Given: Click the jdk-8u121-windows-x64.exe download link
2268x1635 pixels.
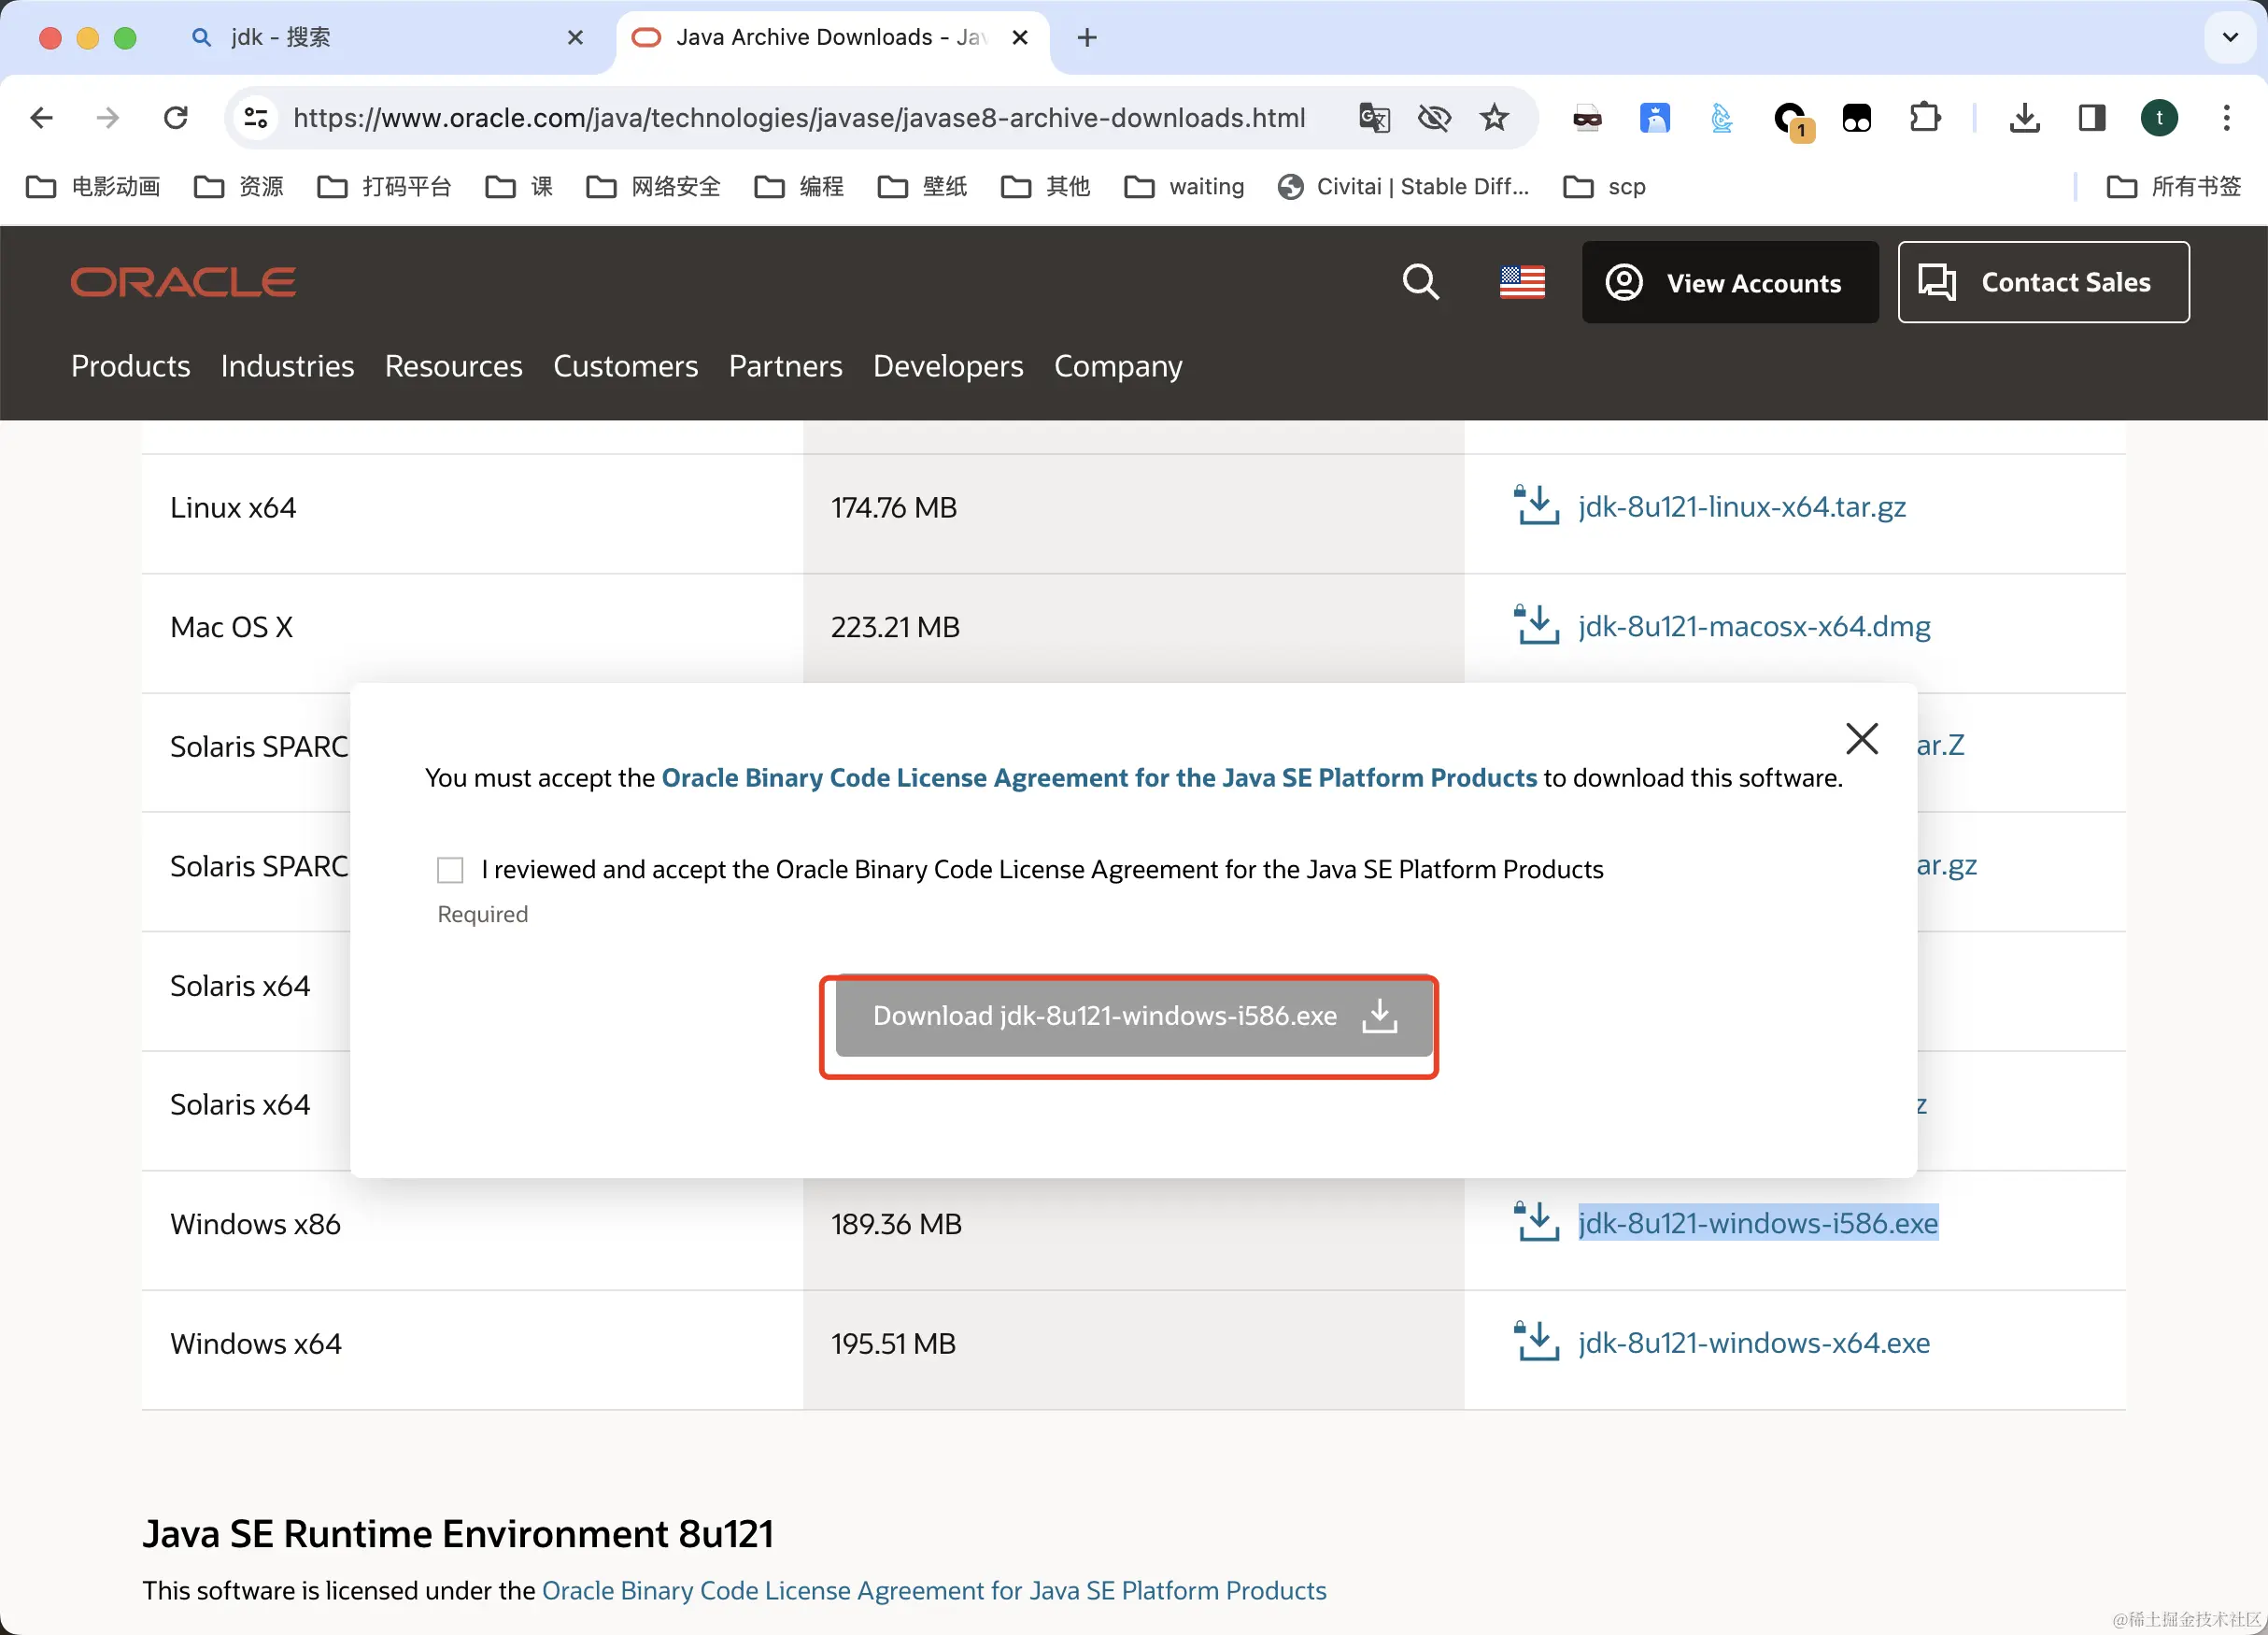Looking at the screenshot, I should [x=1753, y=1342].
